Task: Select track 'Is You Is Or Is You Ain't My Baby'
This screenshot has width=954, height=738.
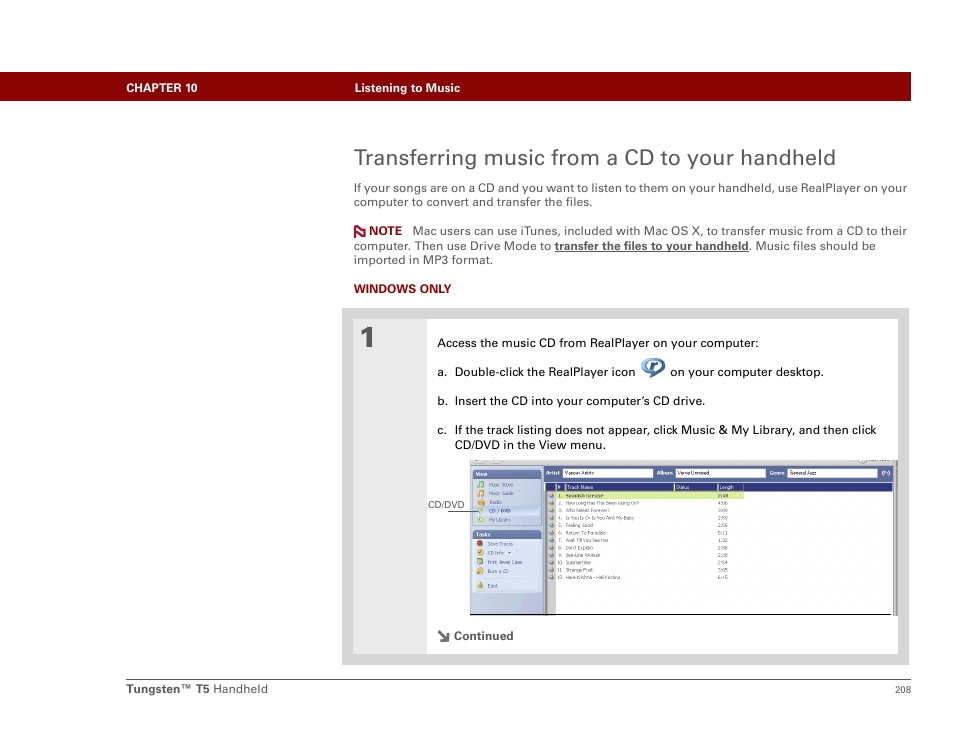Action: pyautogui.click(x=599, y=518)
